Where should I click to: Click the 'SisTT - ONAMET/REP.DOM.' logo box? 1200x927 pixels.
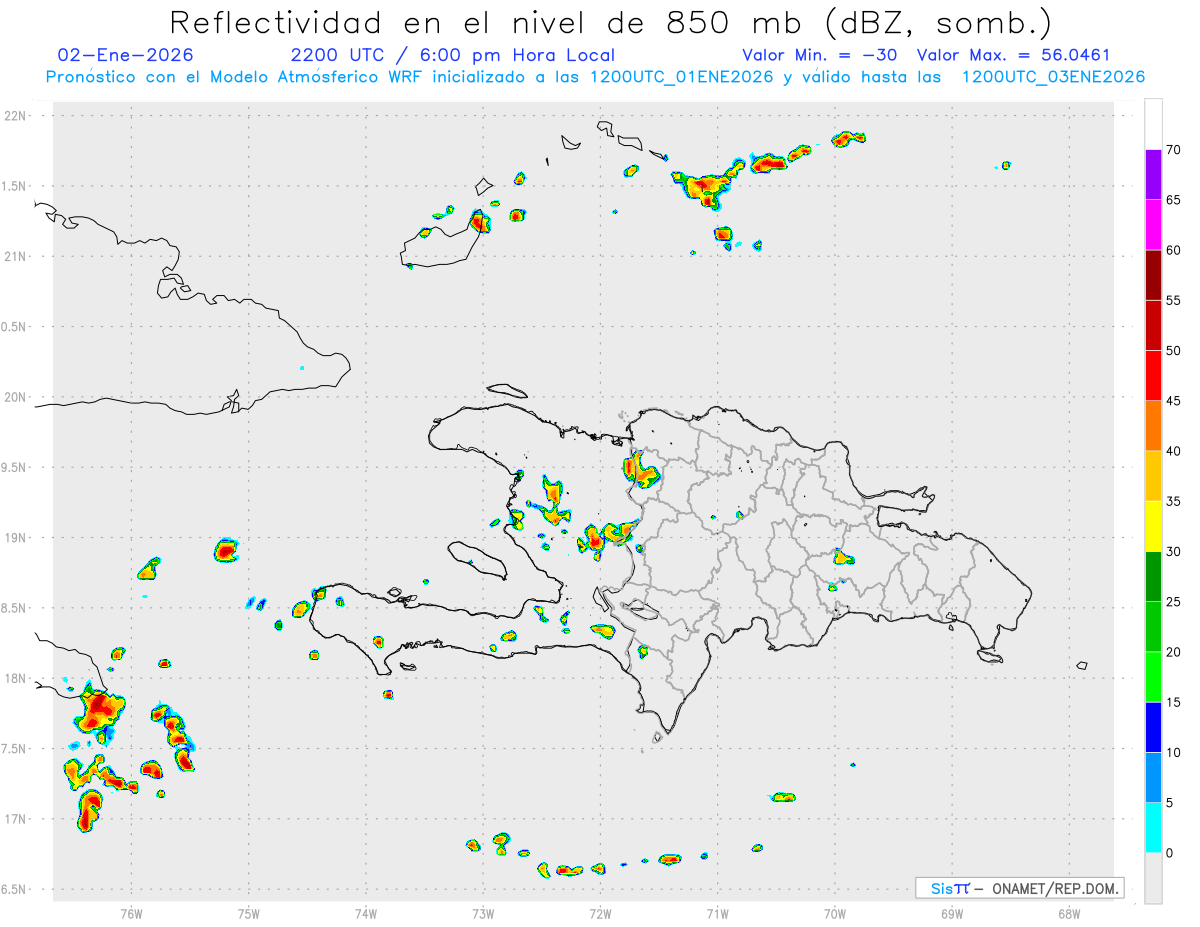click(x=1019, y=888)
